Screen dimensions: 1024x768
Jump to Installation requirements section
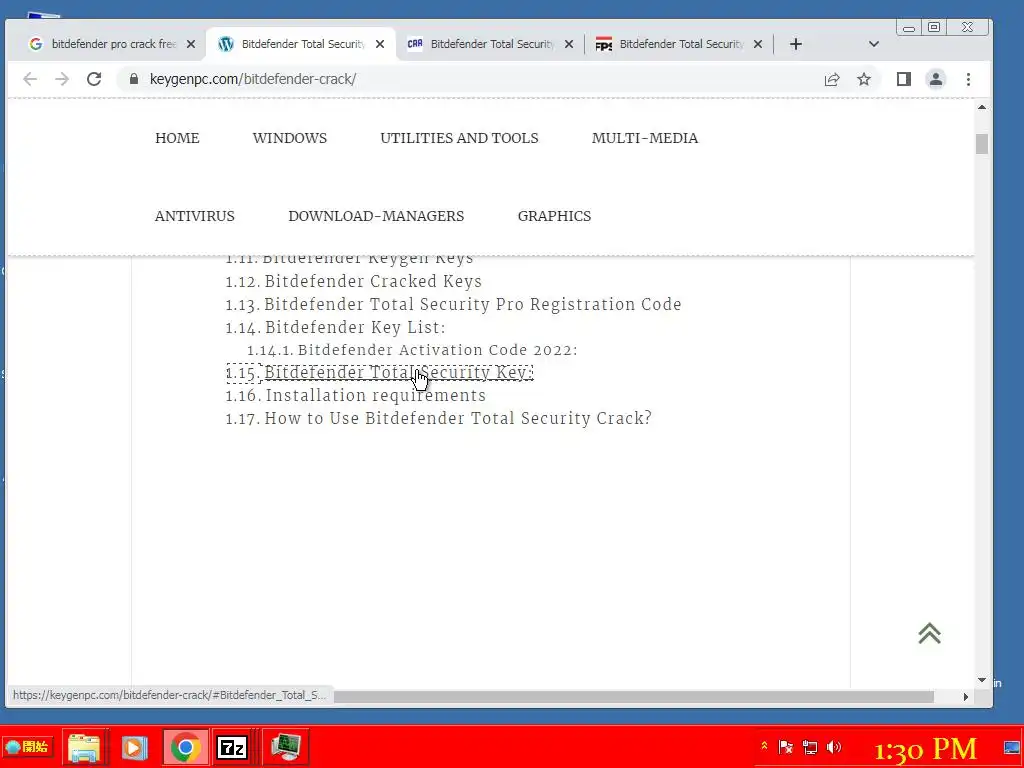pos(376,396)
